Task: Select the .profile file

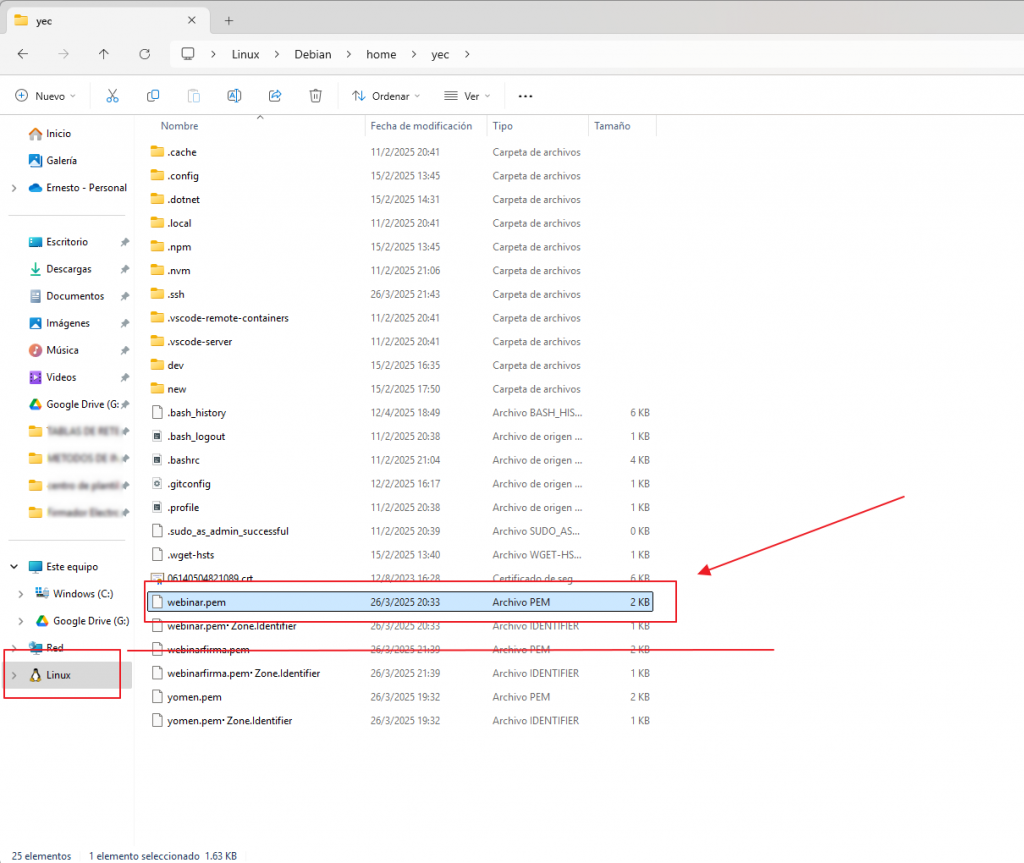Action: 400,508
